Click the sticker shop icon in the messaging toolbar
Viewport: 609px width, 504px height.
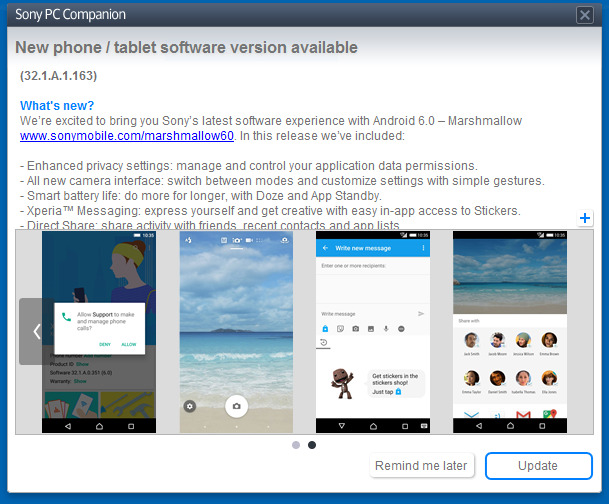coord(324,328)
